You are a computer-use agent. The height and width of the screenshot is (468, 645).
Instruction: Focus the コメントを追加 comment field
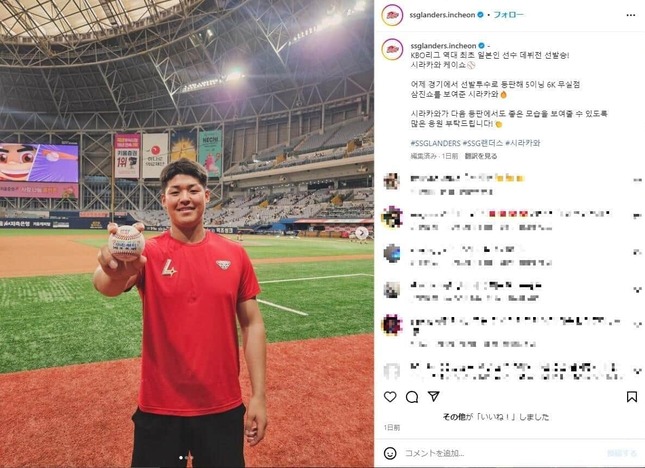tap(502, 453)
